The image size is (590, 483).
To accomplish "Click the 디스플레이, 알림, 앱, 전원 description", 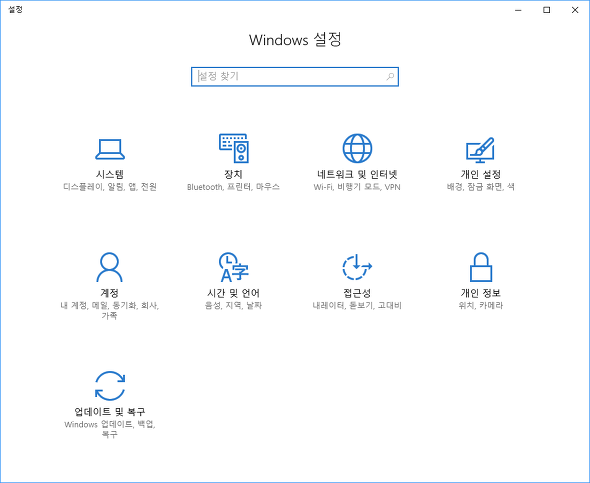I will coord(110,187).
